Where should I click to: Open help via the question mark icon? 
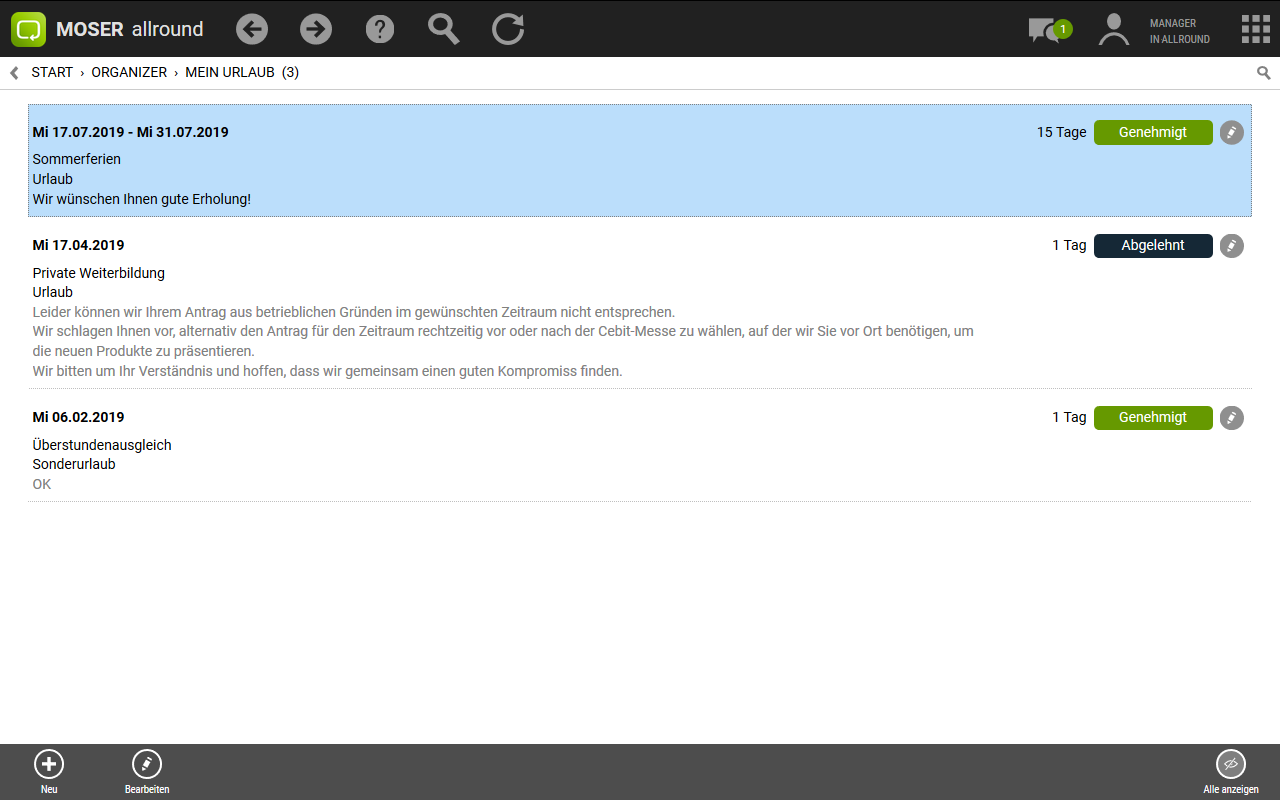380,29
